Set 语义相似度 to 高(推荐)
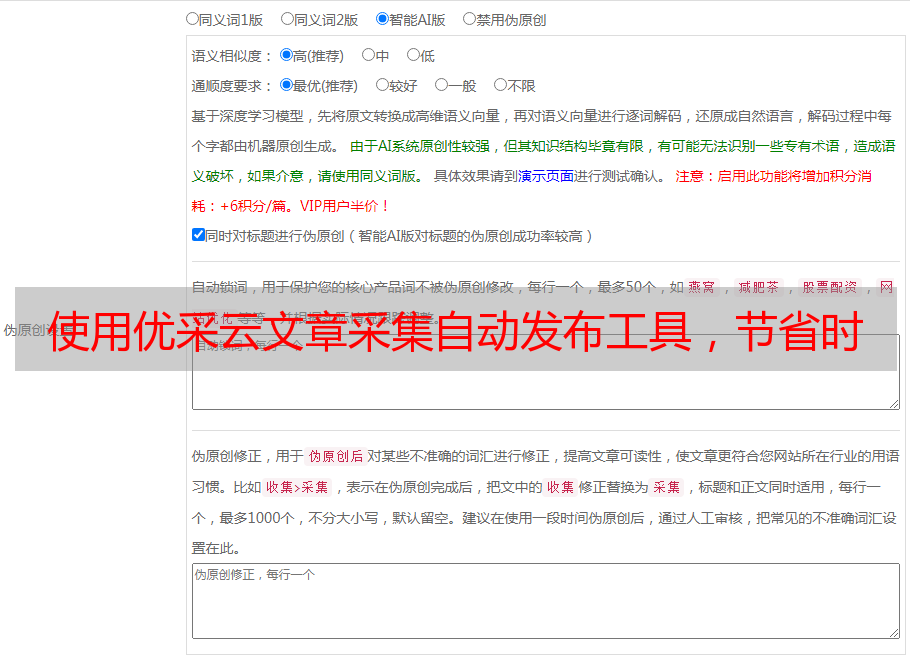911x658 pixels. click(286, 55)
